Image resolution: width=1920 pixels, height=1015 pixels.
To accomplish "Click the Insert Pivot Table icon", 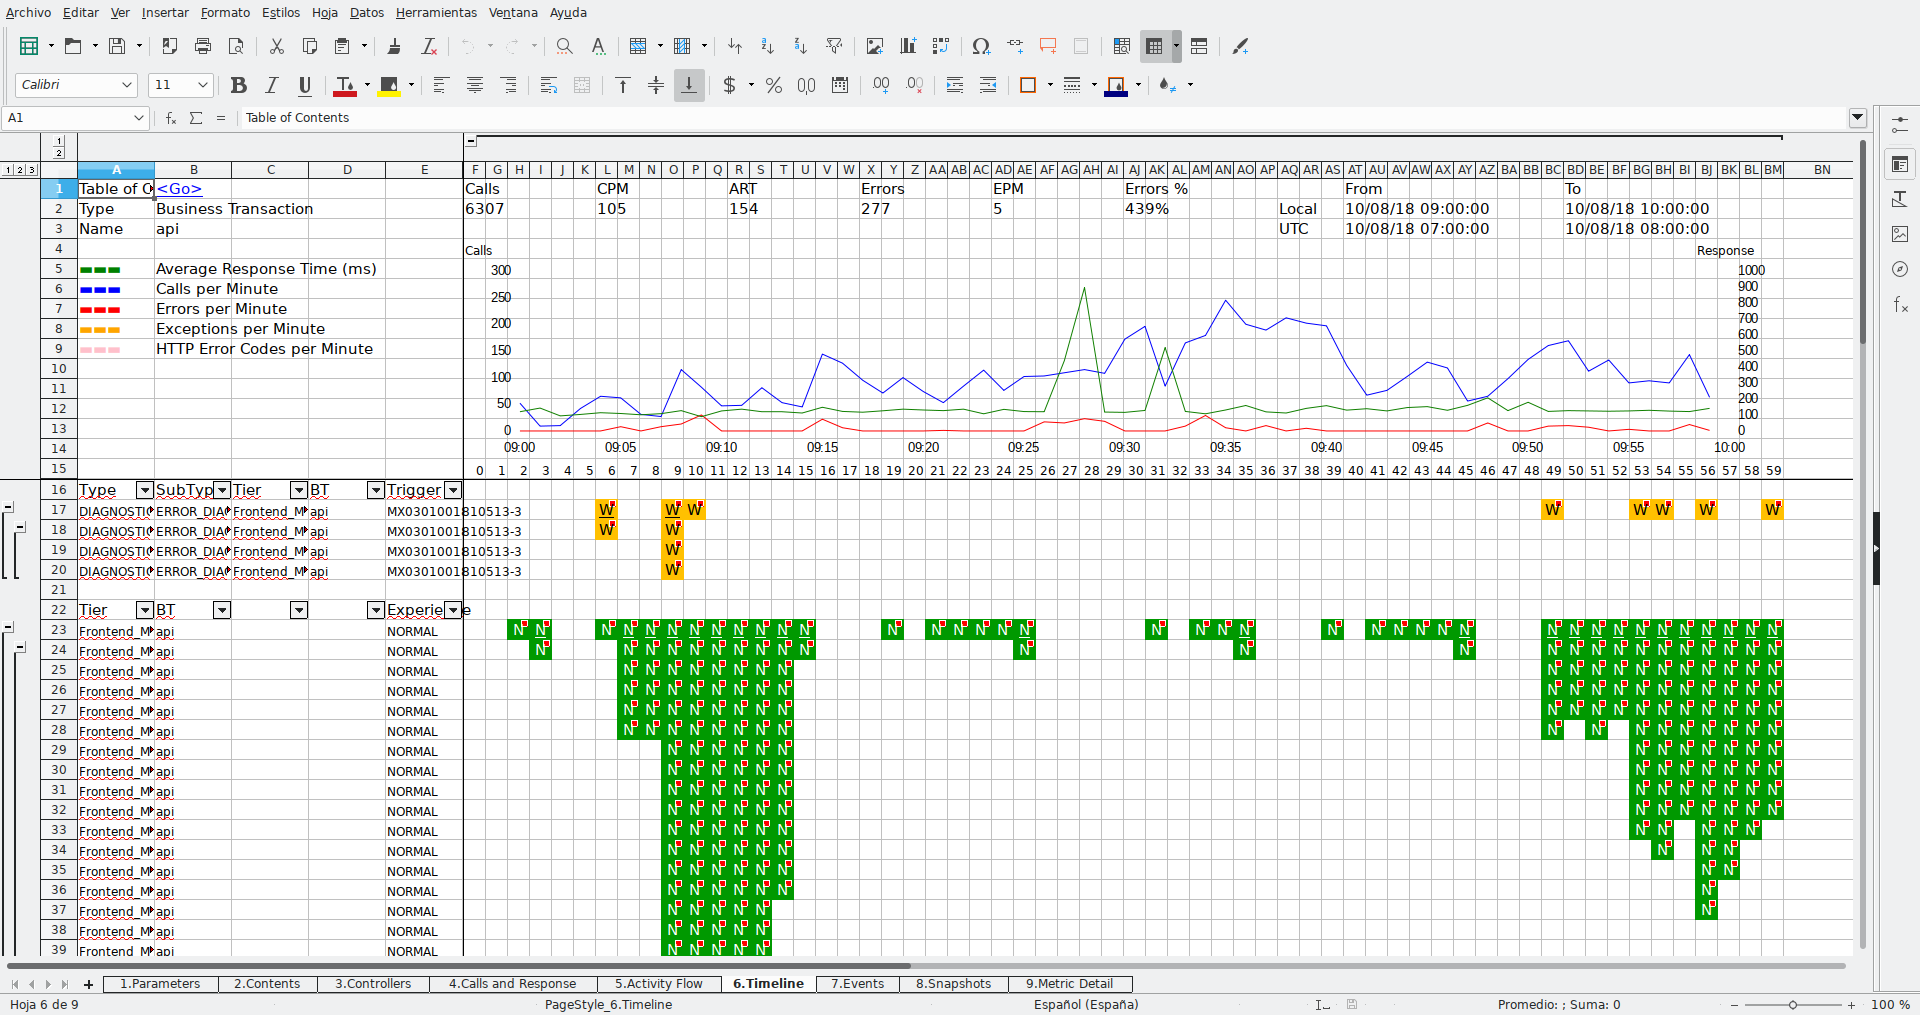I will click(x=940, y=46).
